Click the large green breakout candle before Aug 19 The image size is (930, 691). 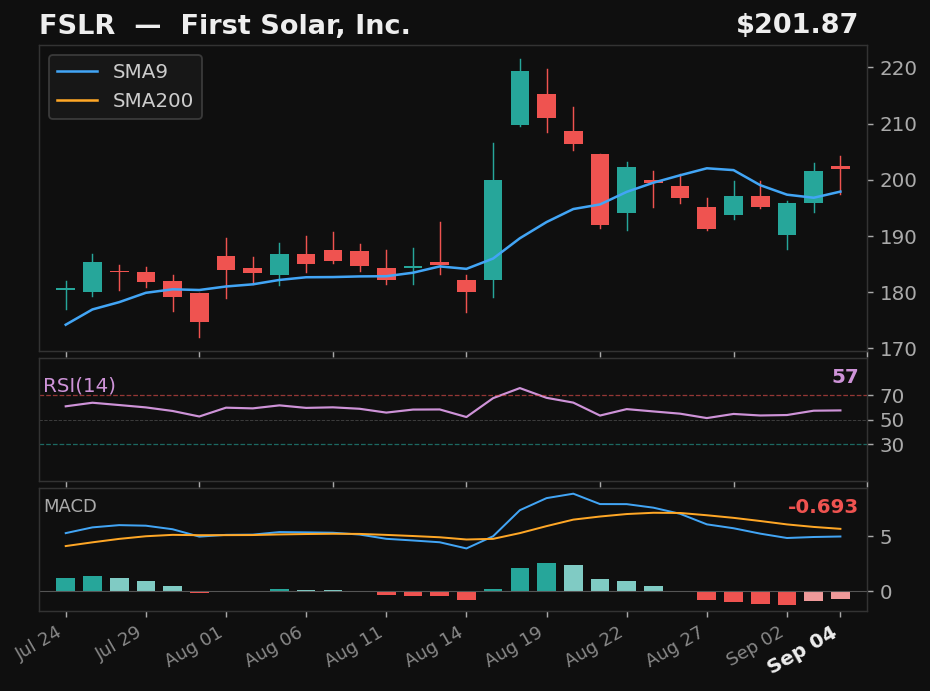click(x=493, y=230)
